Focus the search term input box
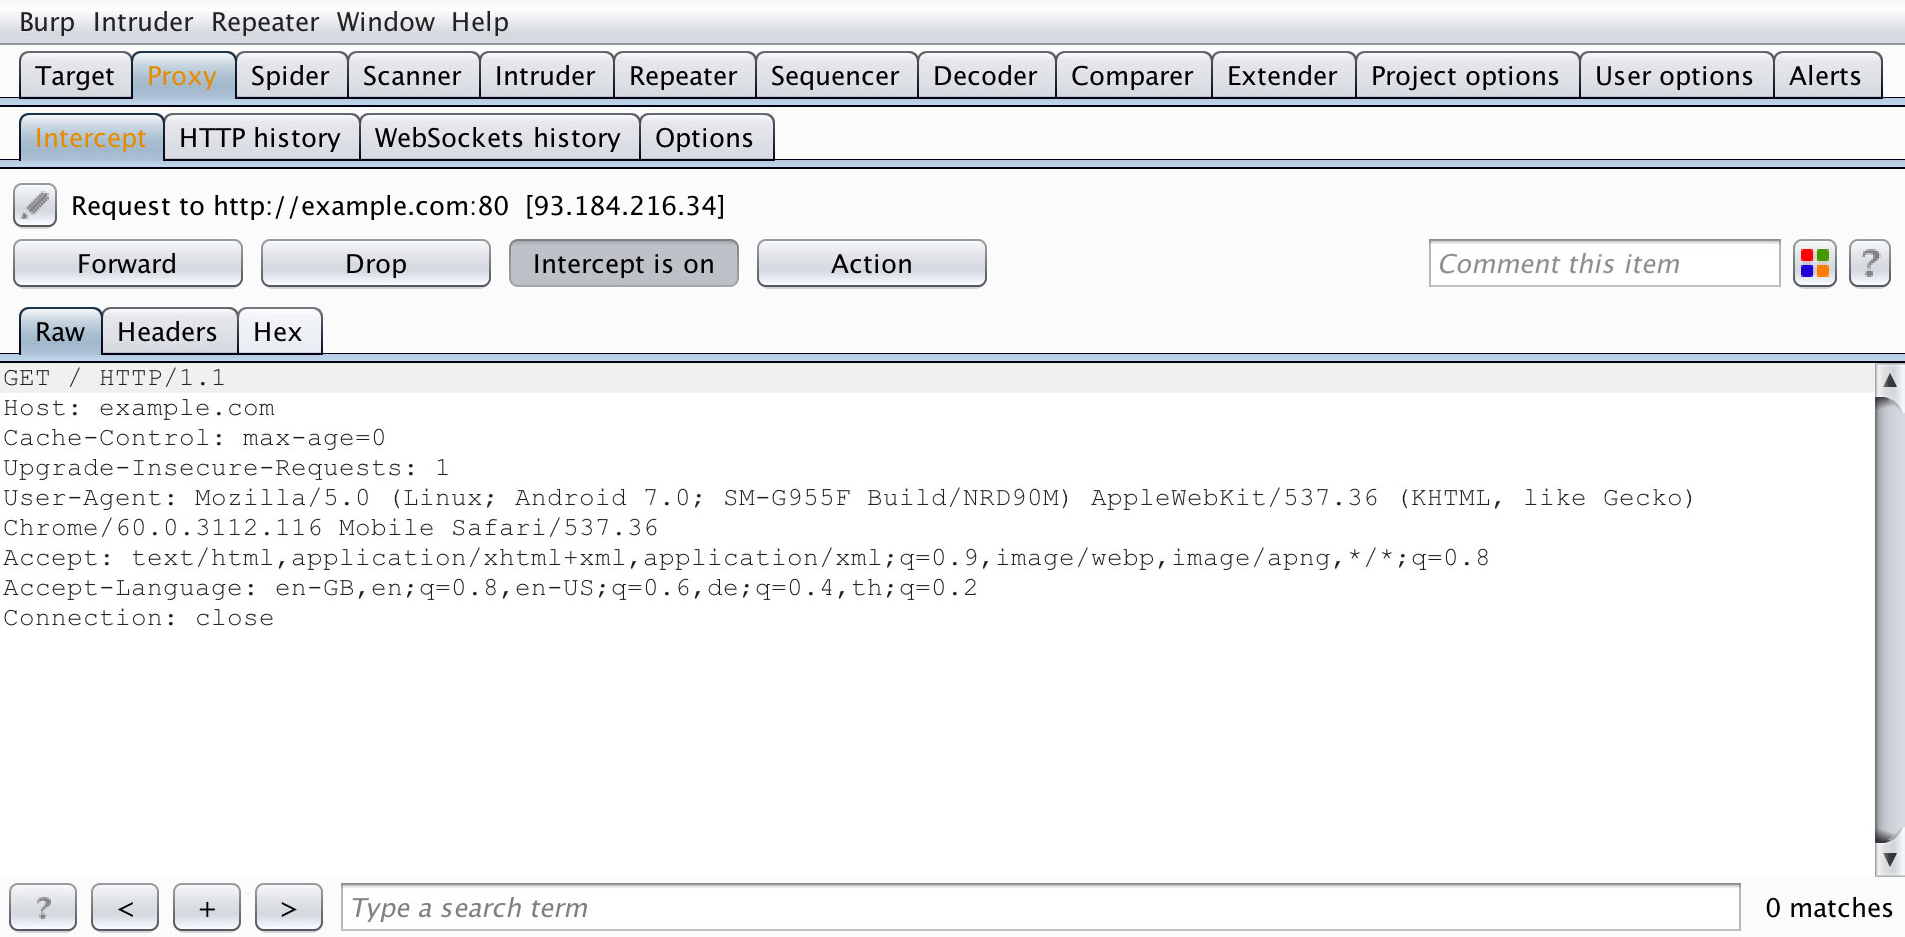Image resolution: width=1905 pixels, height=937 pixels. pos(1040,908)
